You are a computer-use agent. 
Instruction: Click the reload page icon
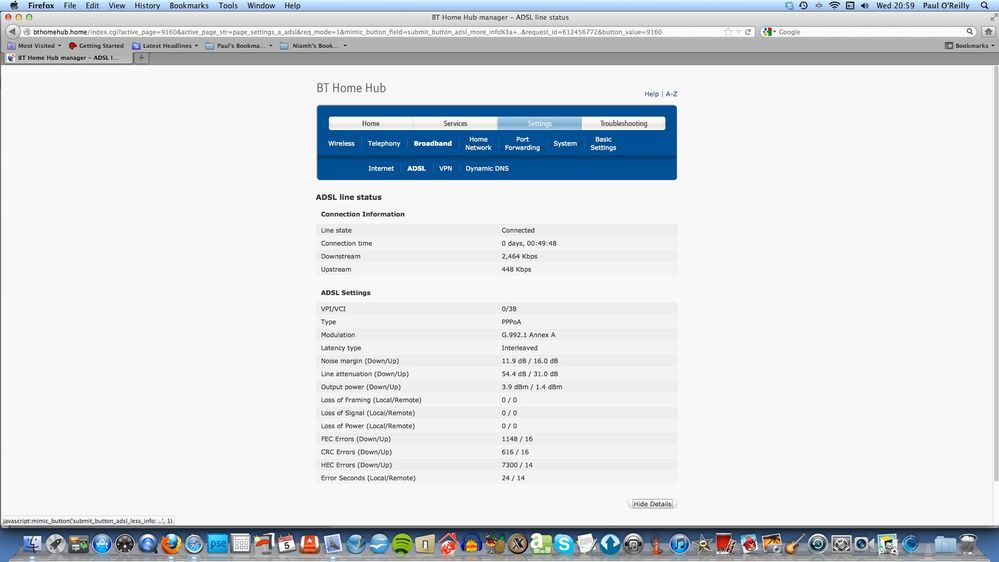(x=748, y=32)
